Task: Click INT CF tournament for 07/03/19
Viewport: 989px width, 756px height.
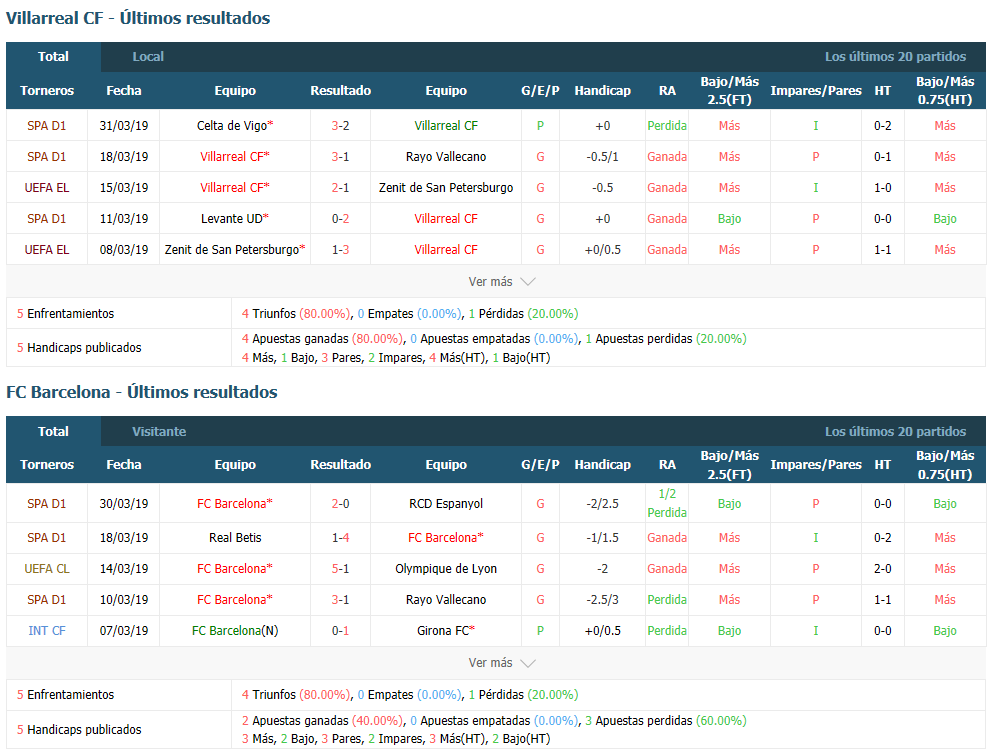Action: [47, 631]
